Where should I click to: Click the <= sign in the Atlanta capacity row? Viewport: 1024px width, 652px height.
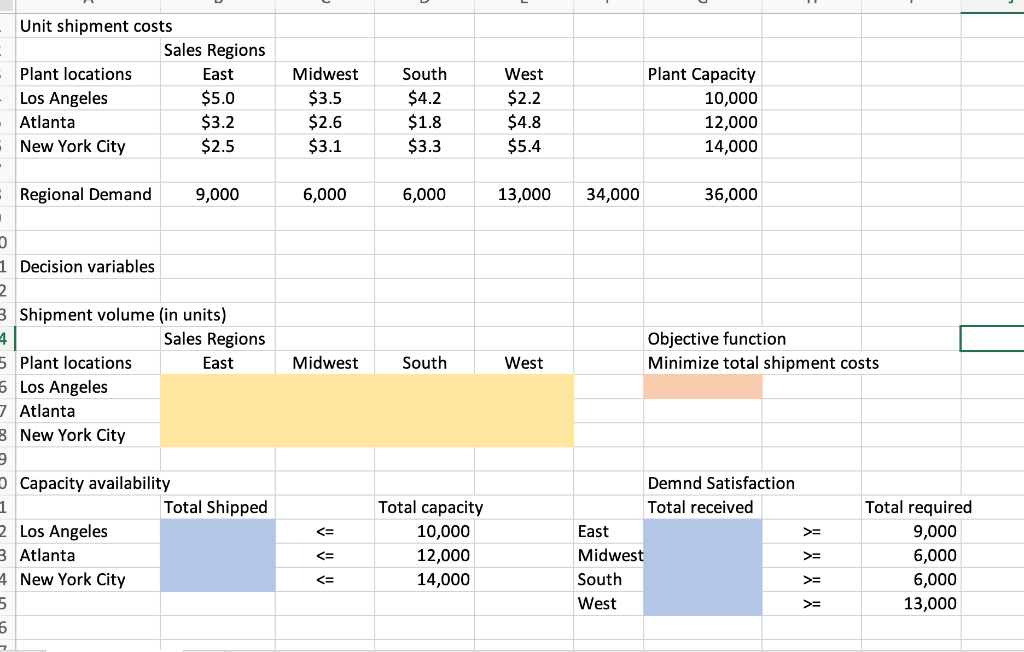[325, 557]
